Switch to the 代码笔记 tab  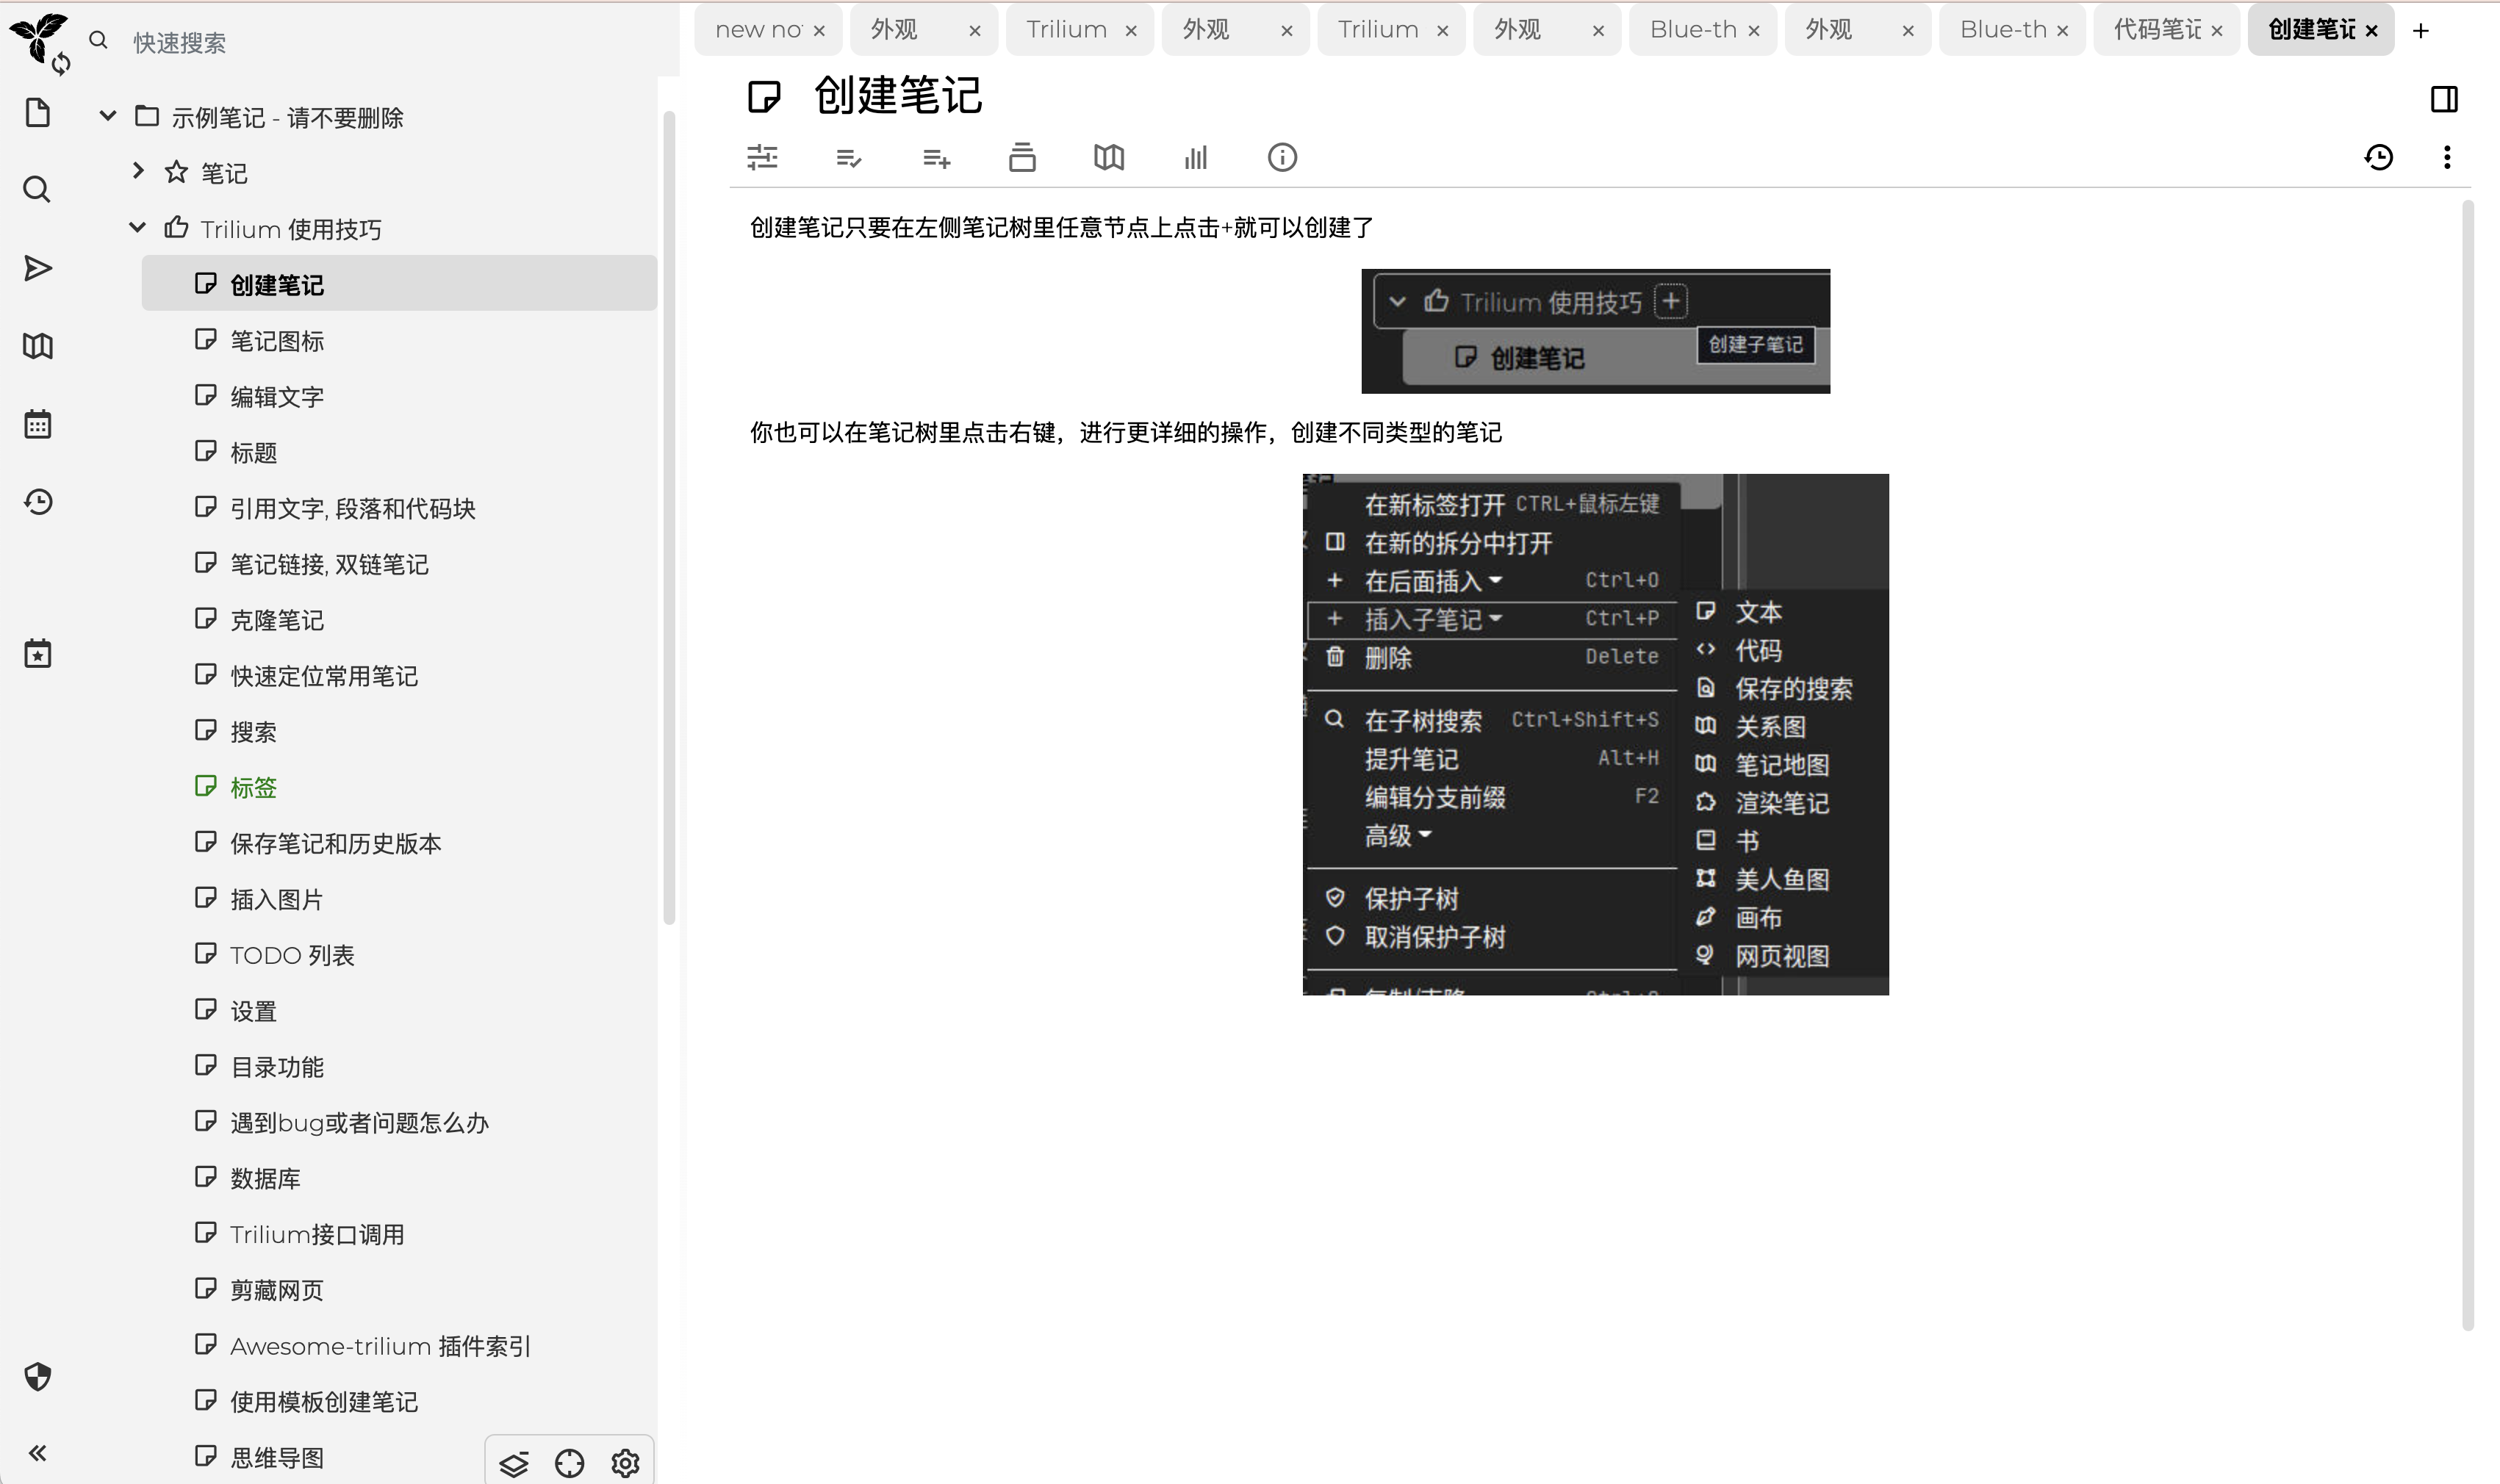click(2156, 30)
